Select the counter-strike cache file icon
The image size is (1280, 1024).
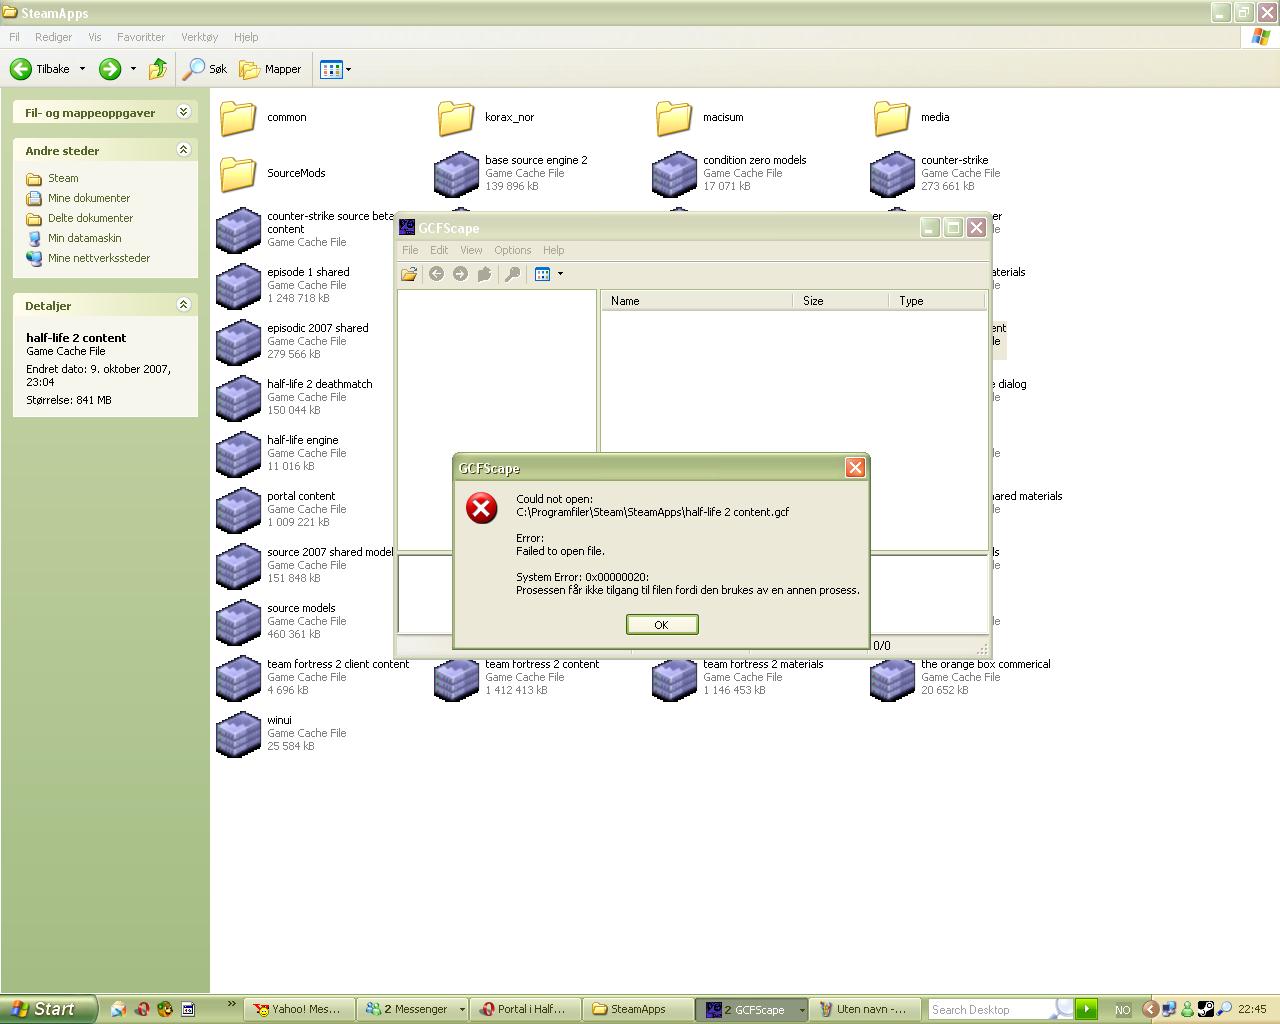pyautogui.click(x=892, y=174)
